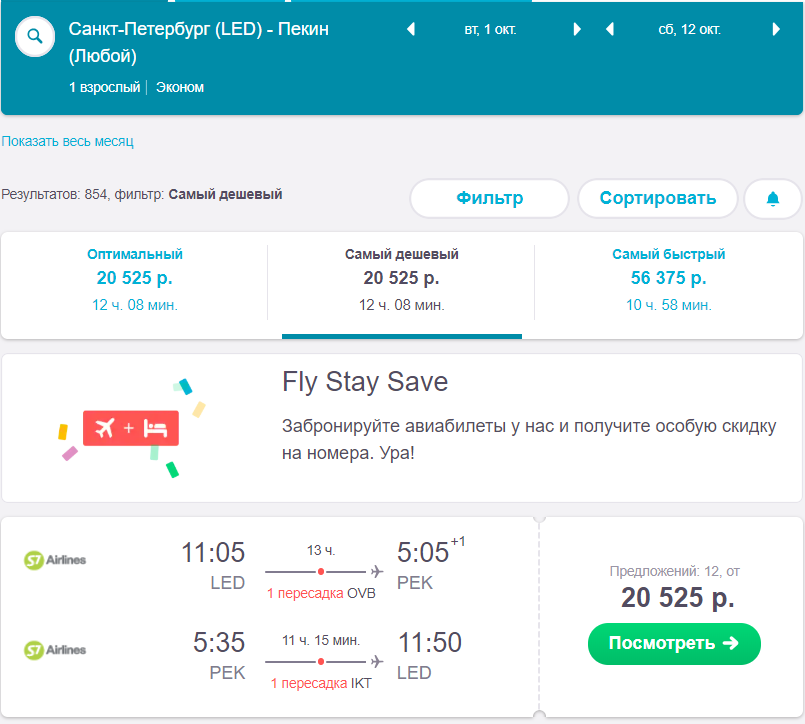Click the route text Санкт-Петербург - Пекин
The height and width of the screenshot is (724, 805).
pos(198,42)
